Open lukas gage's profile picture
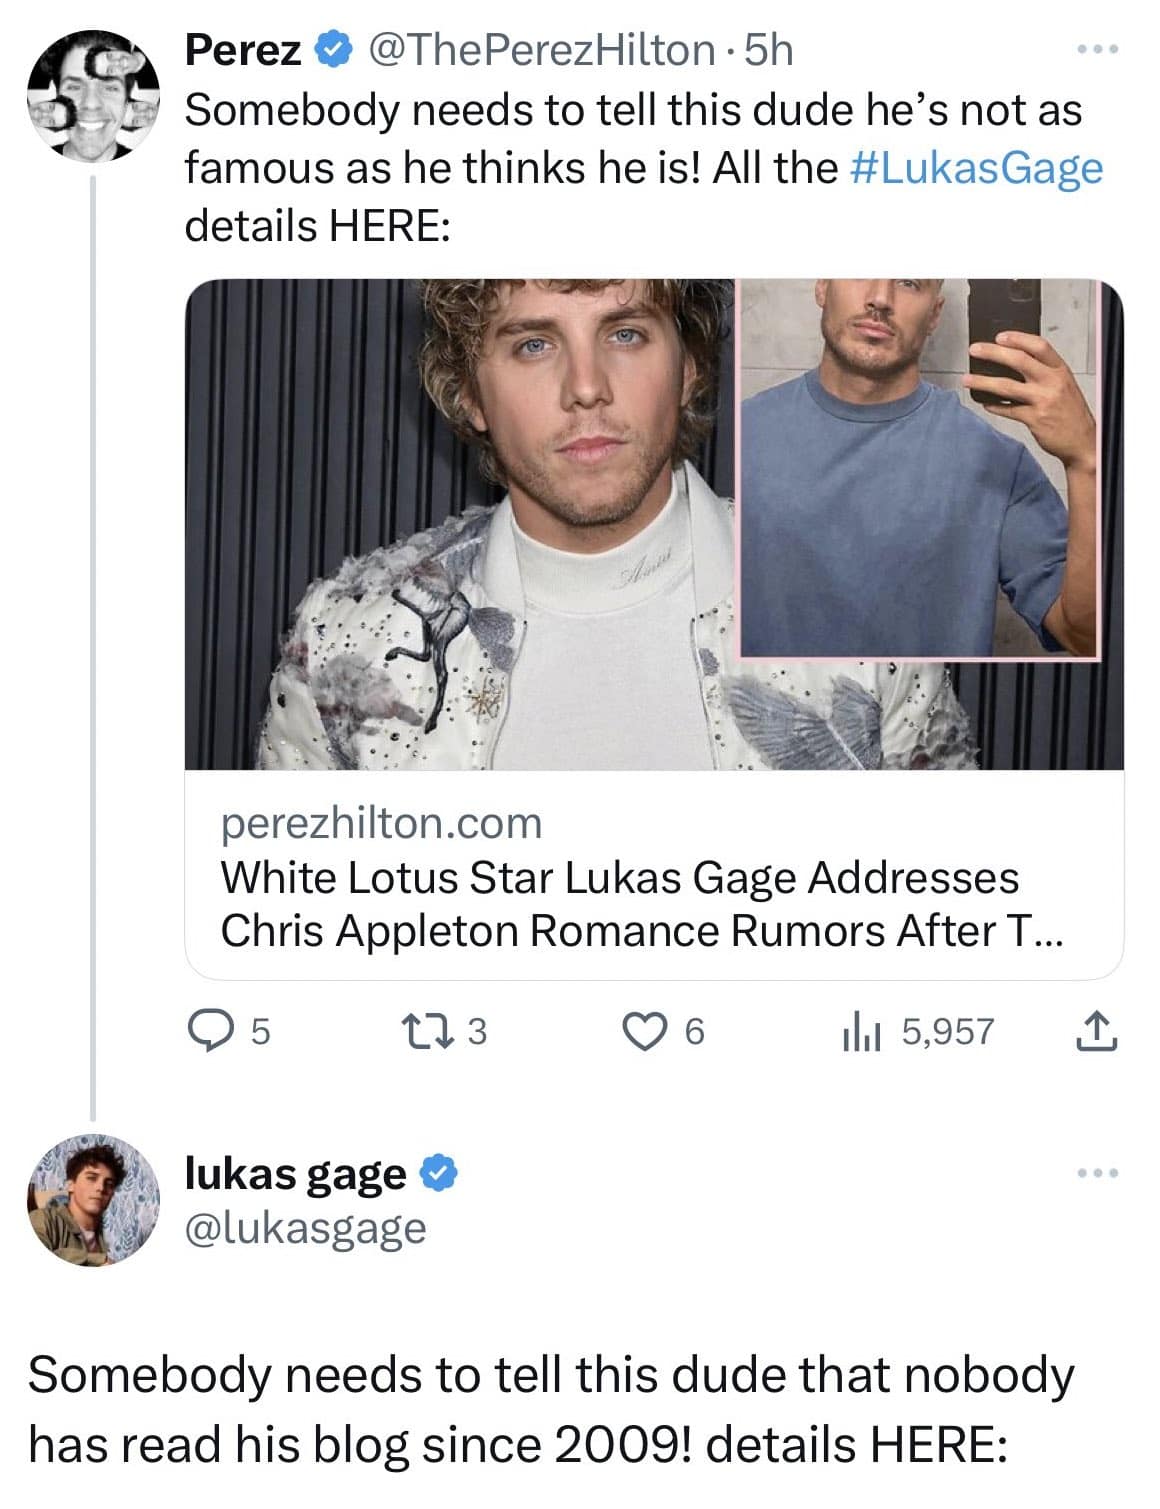The image size is (1160, 1509). [x=92, y=1200]
